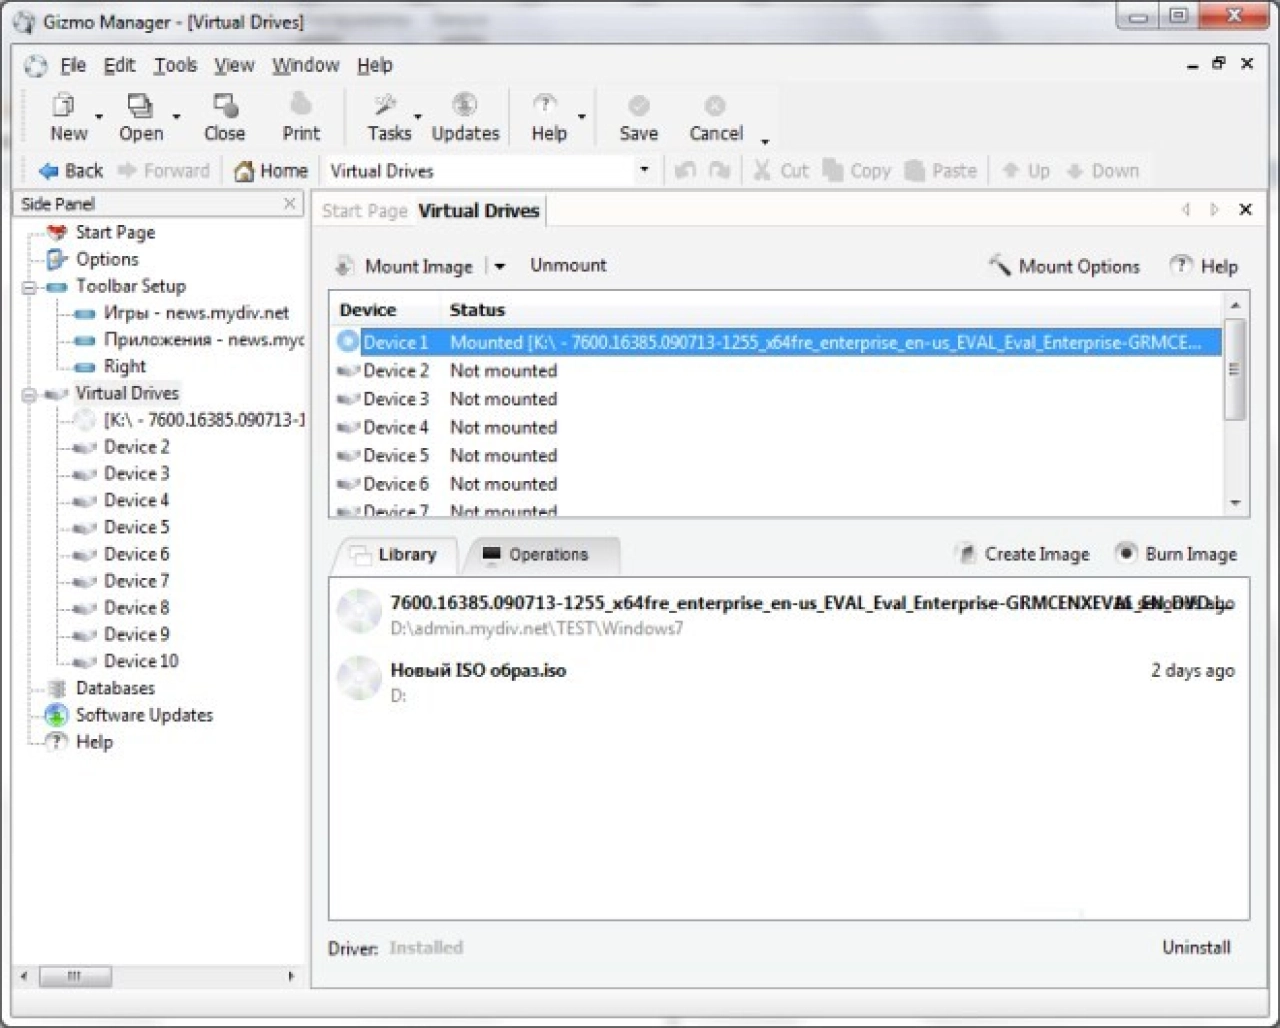Open the New button dropdown arrow
The height and width of the screenshot is (1028, 1280).
[98, 116]
